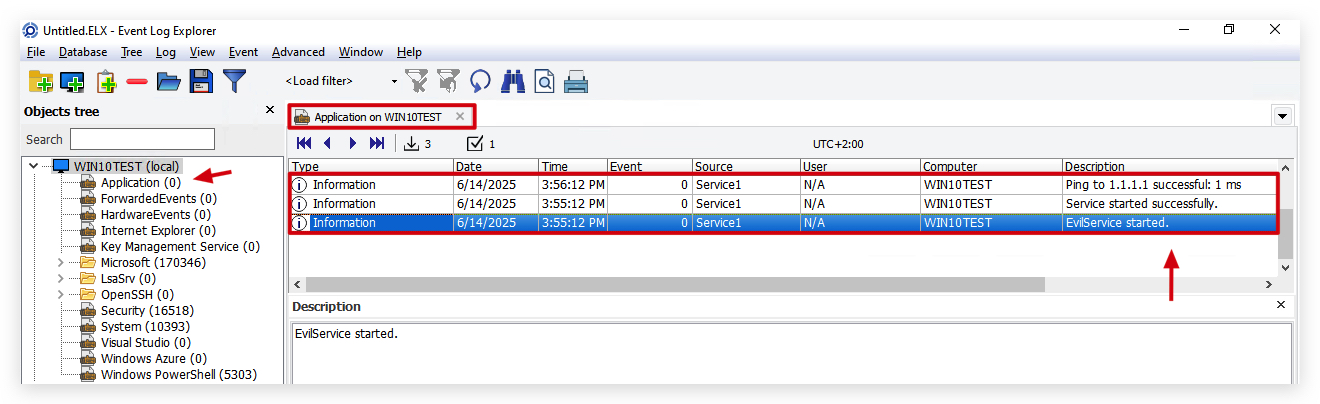The image size is (1320, 404).
Task: Click the open folder toolbar icon
Action: tap(168, 81)
